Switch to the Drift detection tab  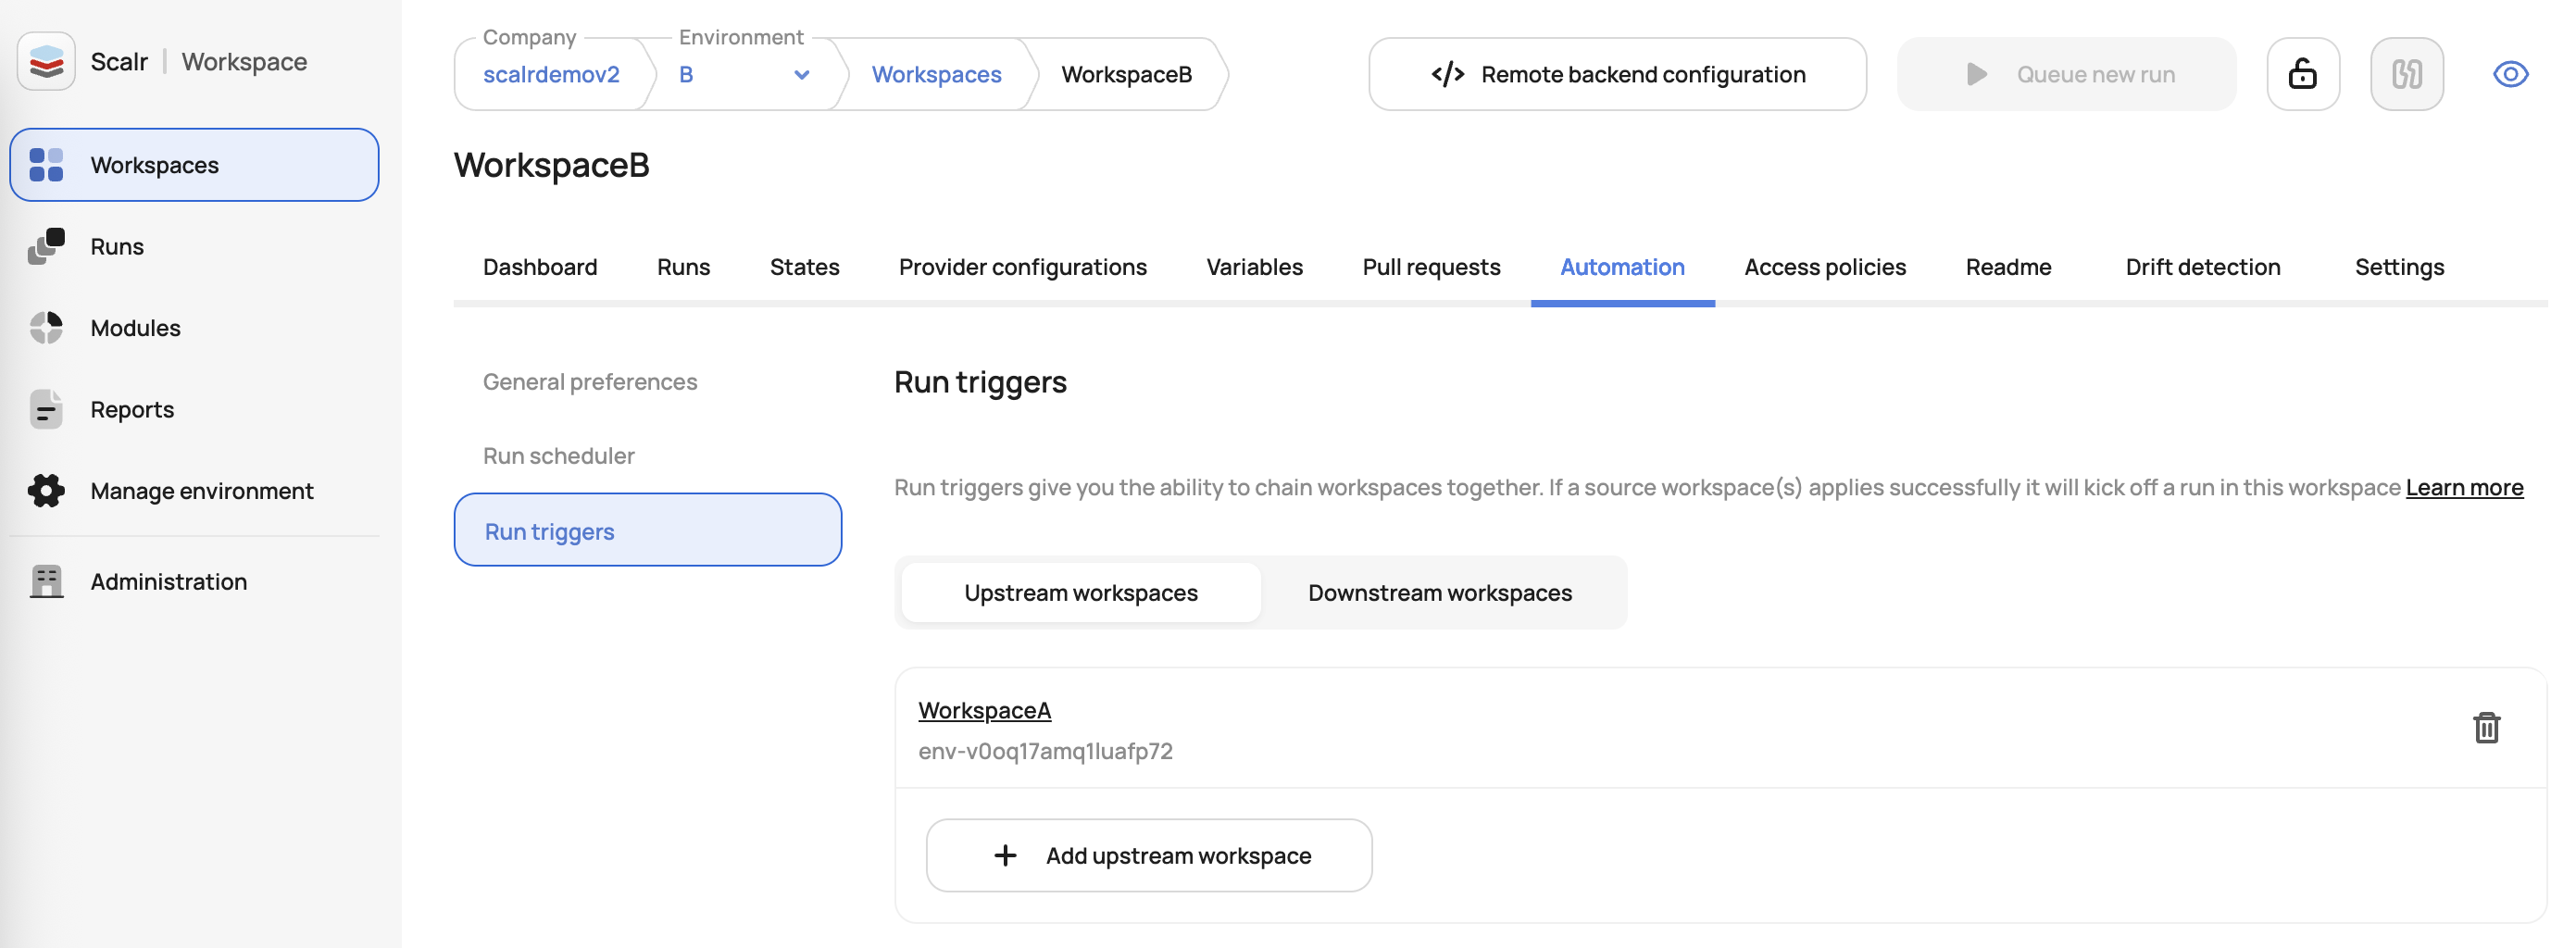point(2203,268)
